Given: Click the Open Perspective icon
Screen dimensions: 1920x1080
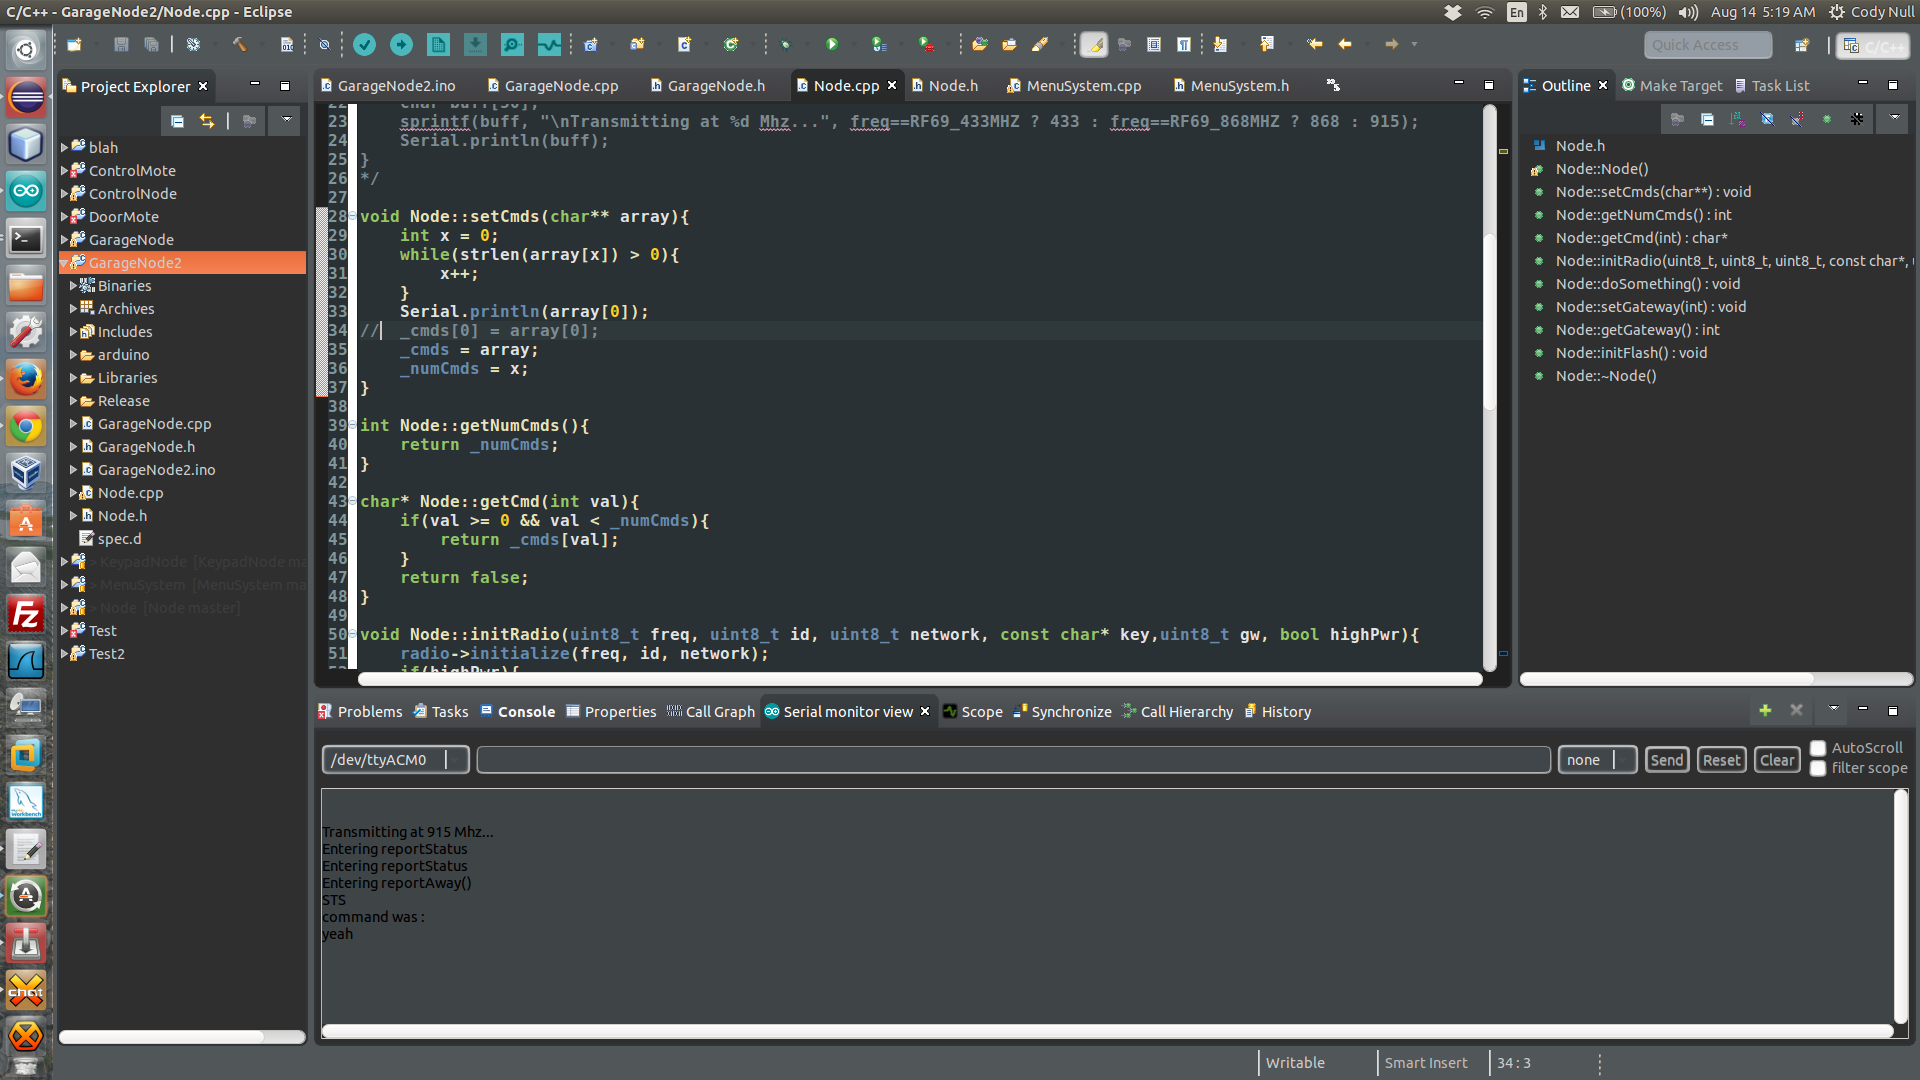Looking at the screenshot, I should pos(1802,45).
